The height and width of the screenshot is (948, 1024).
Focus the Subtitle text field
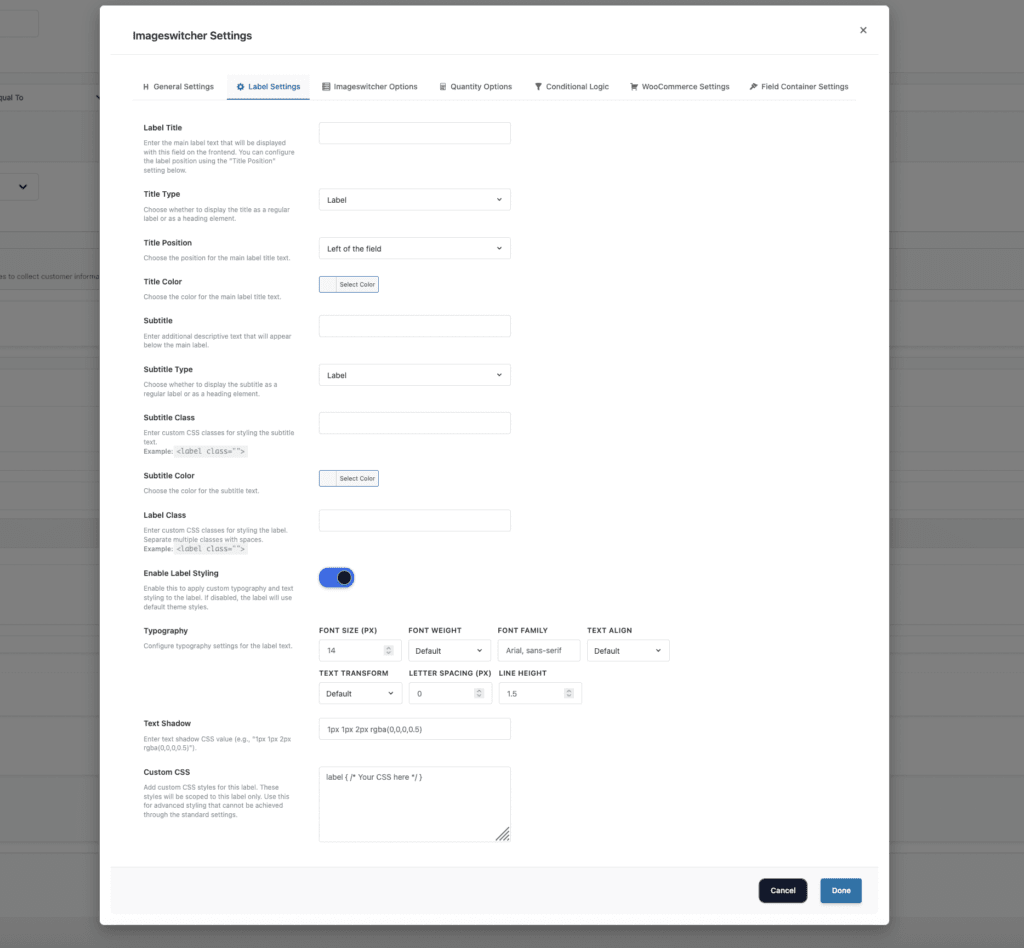(x=415, y=326)
